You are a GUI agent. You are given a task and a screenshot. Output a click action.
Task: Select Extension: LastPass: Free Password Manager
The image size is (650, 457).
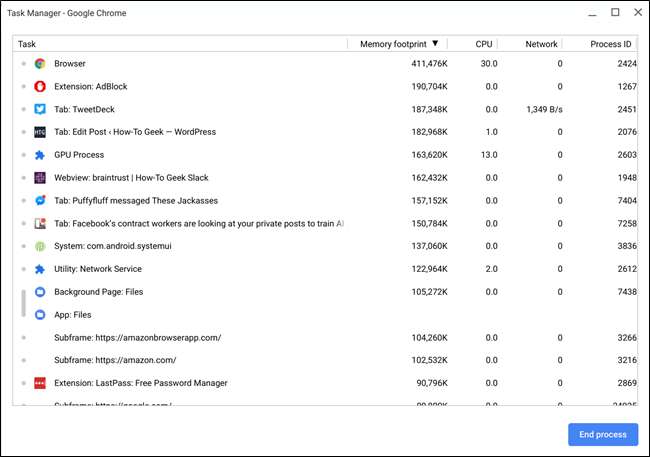(x=325, y=383)
